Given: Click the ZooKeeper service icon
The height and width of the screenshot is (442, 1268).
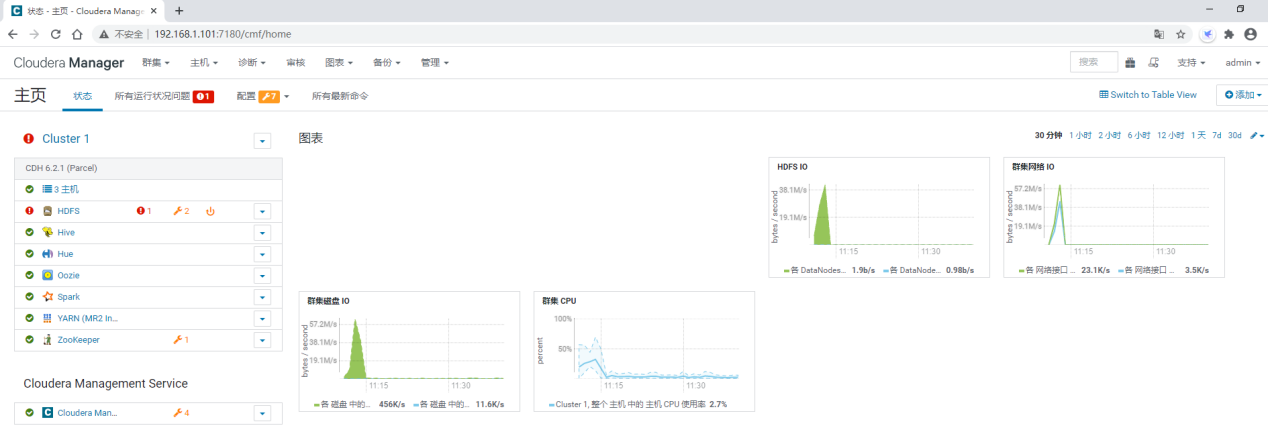Looking at the screenshot, I should (47, 340).
